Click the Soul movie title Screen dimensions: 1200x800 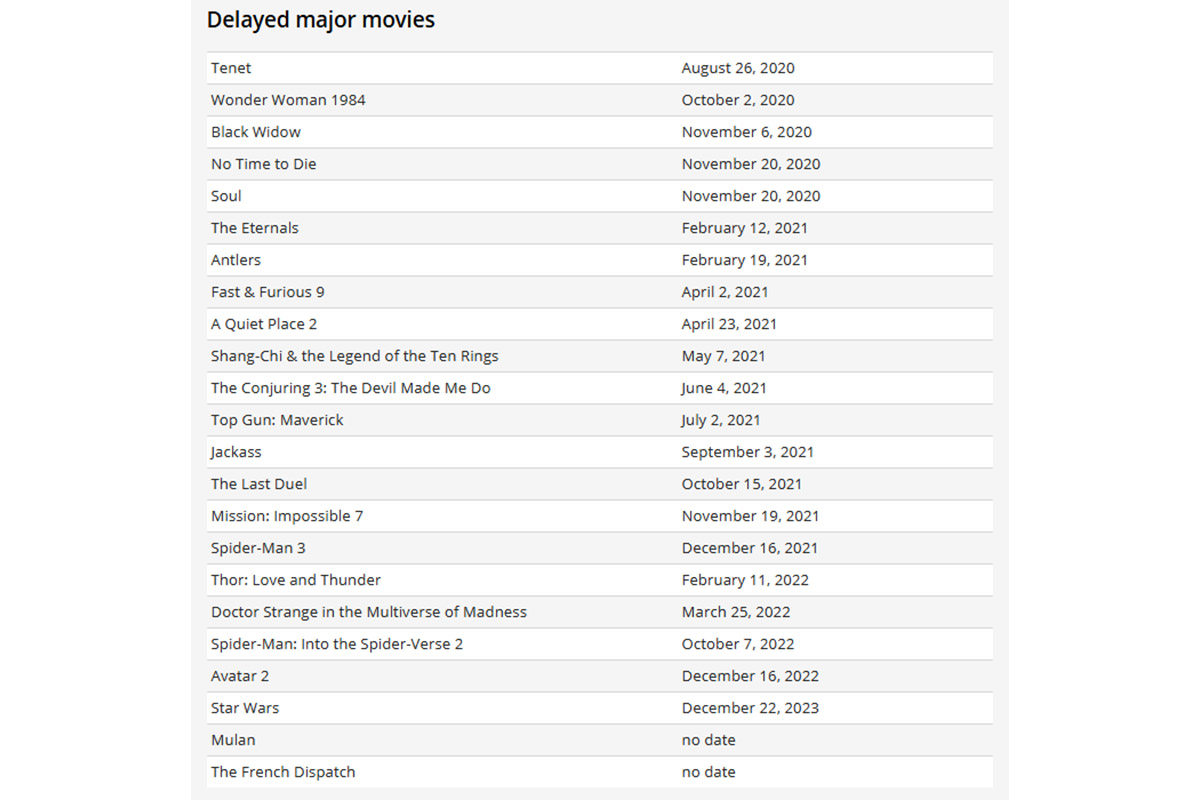(x=226, y=196)
